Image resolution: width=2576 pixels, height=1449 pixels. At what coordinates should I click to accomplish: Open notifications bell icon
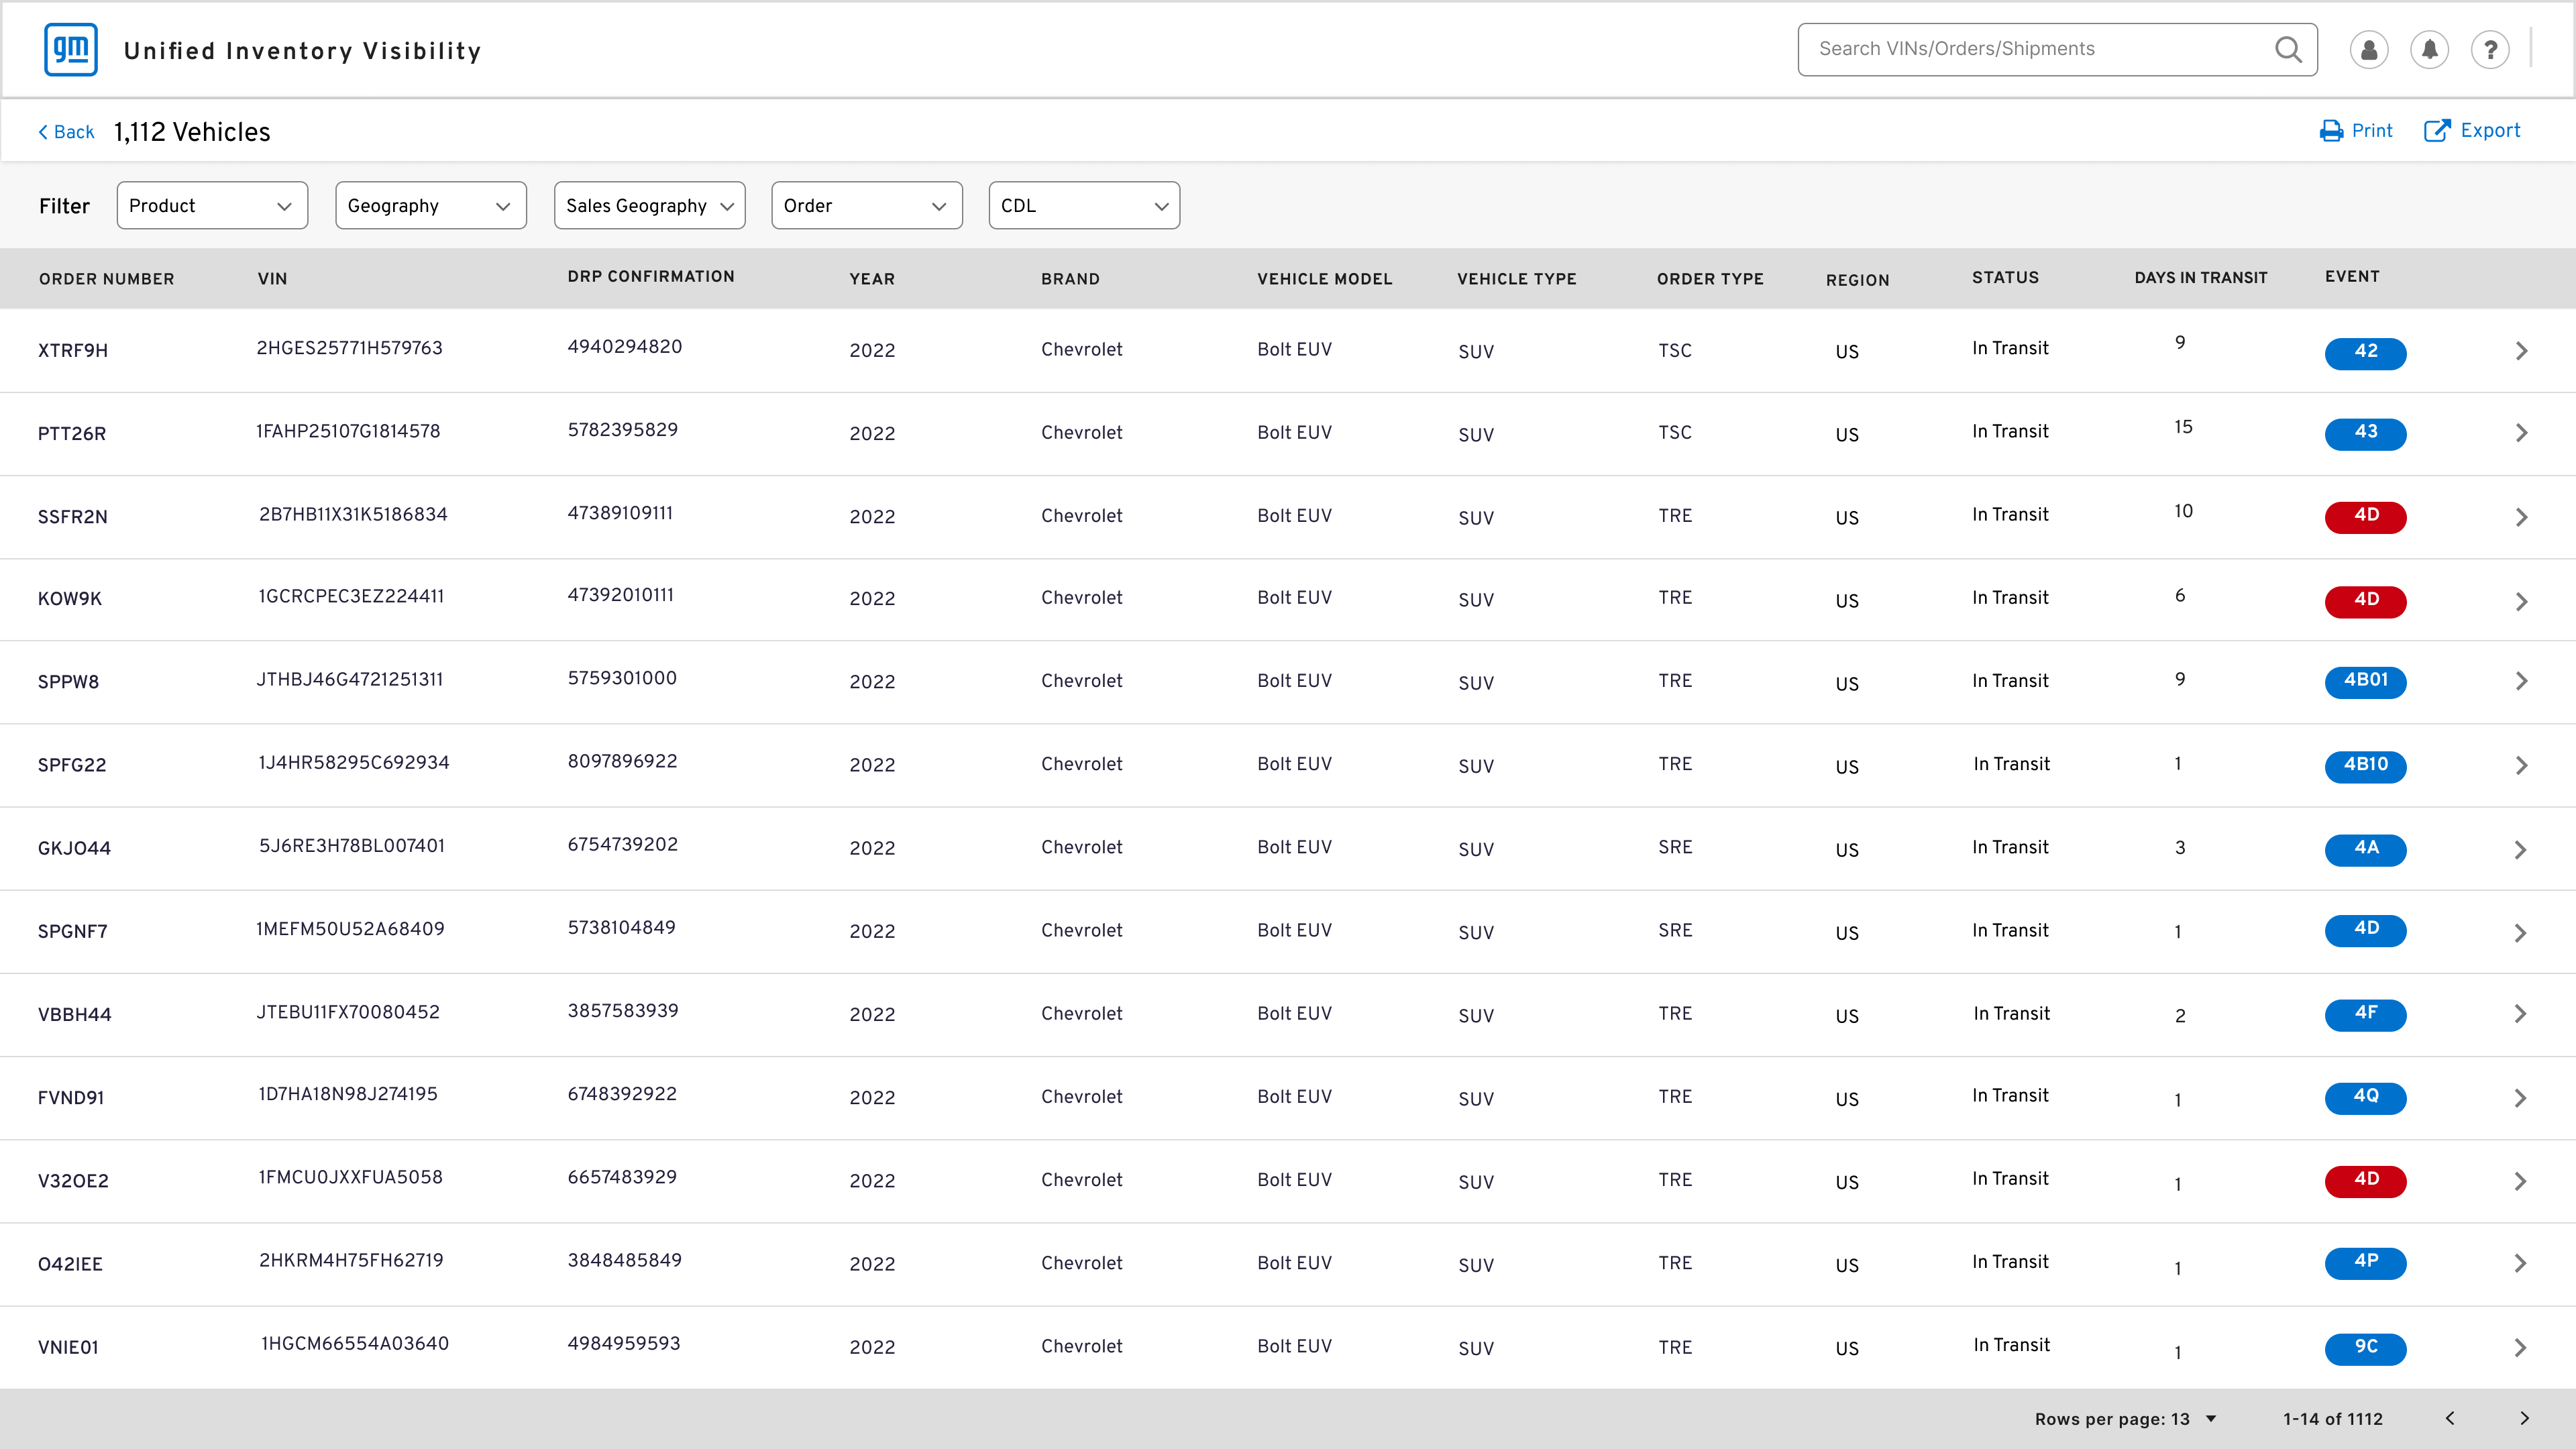tap(2430, 50)
